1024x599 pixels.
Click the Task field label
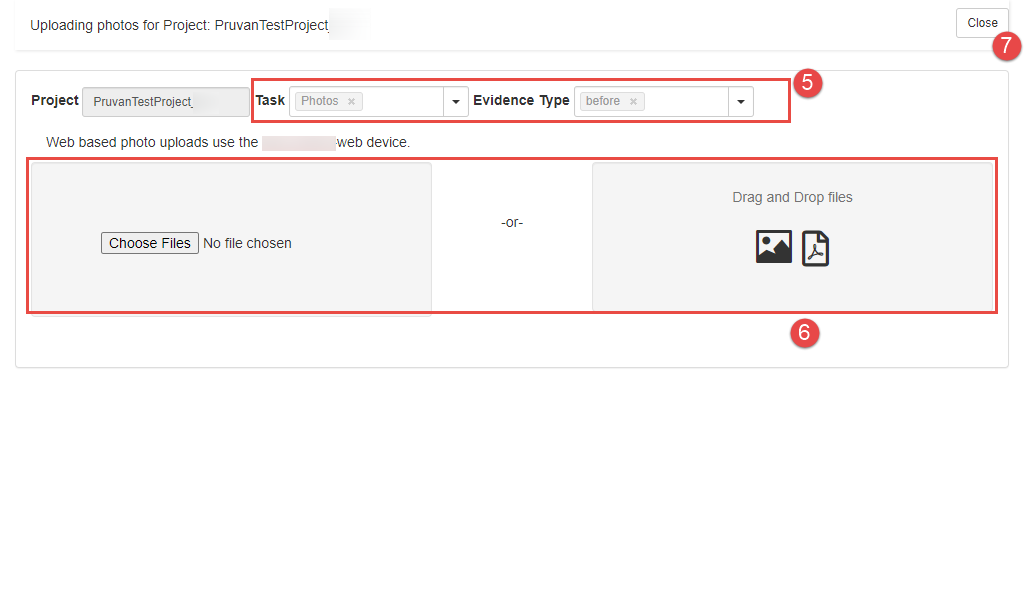[270, 101]
